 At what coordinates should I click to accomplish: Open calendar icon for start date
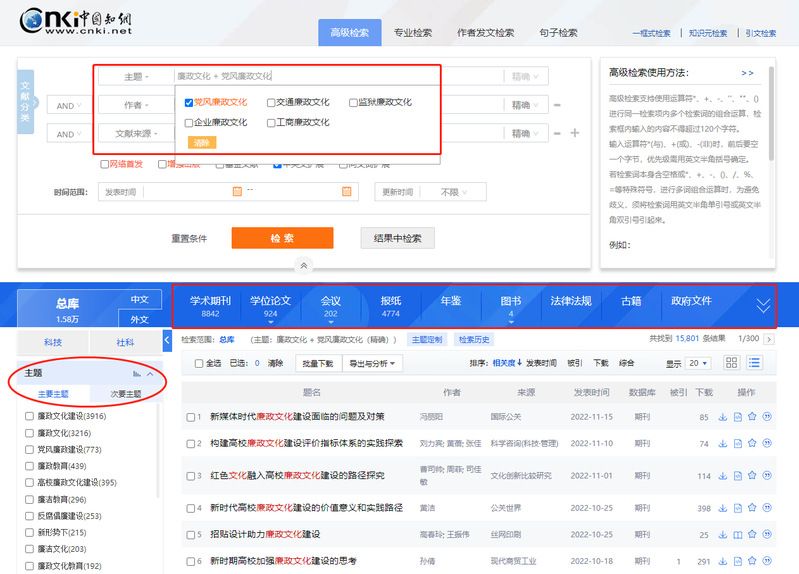[237, 191]
